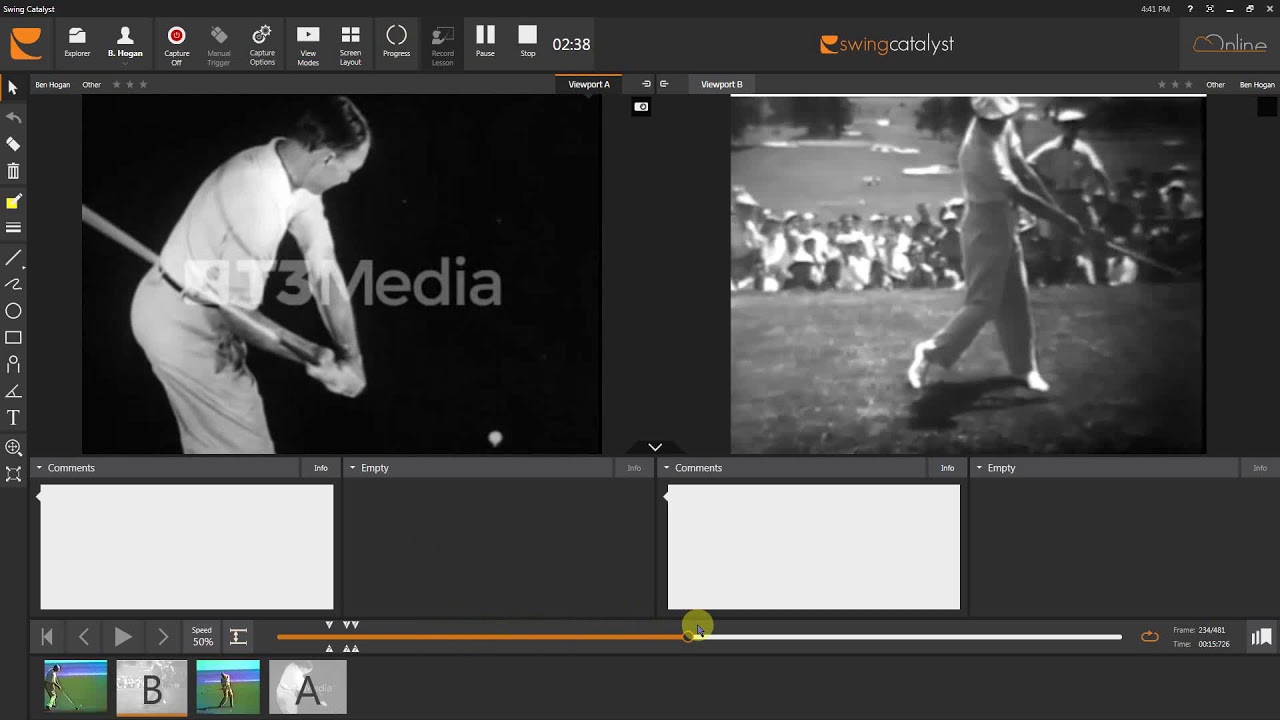Collapse the Comments panel under Viewport A

click(x=40, y=468)
